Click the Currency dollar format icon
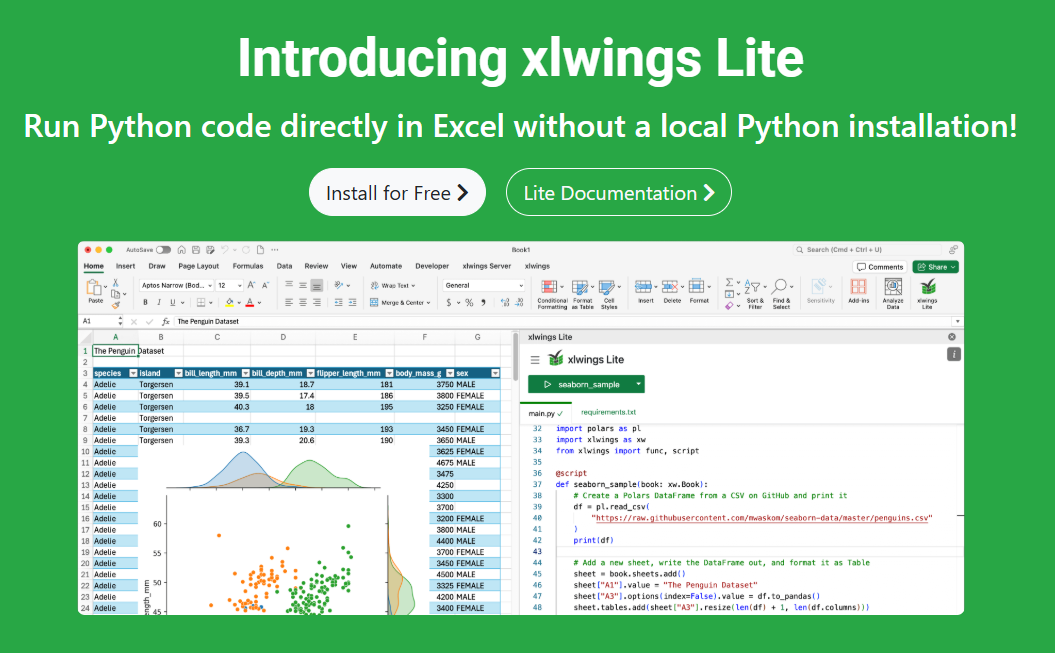1055x653 pixels. click(449, 303)
